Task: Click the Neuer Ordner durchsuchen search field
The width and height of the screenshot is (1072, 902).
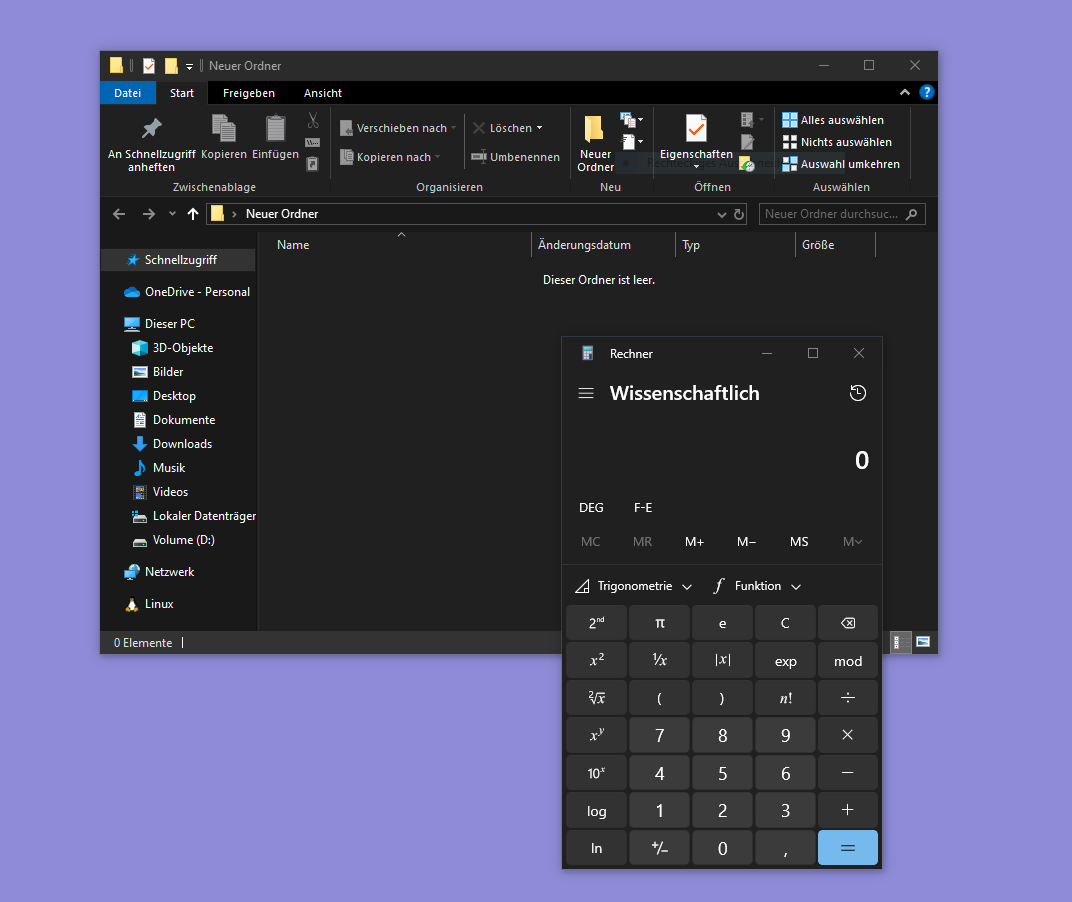Action: (836, 214)
